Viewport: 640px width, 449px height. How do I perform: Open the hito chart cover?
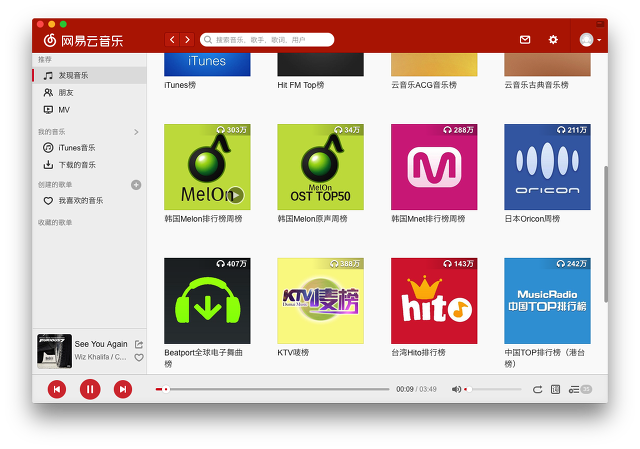[434, 301]
